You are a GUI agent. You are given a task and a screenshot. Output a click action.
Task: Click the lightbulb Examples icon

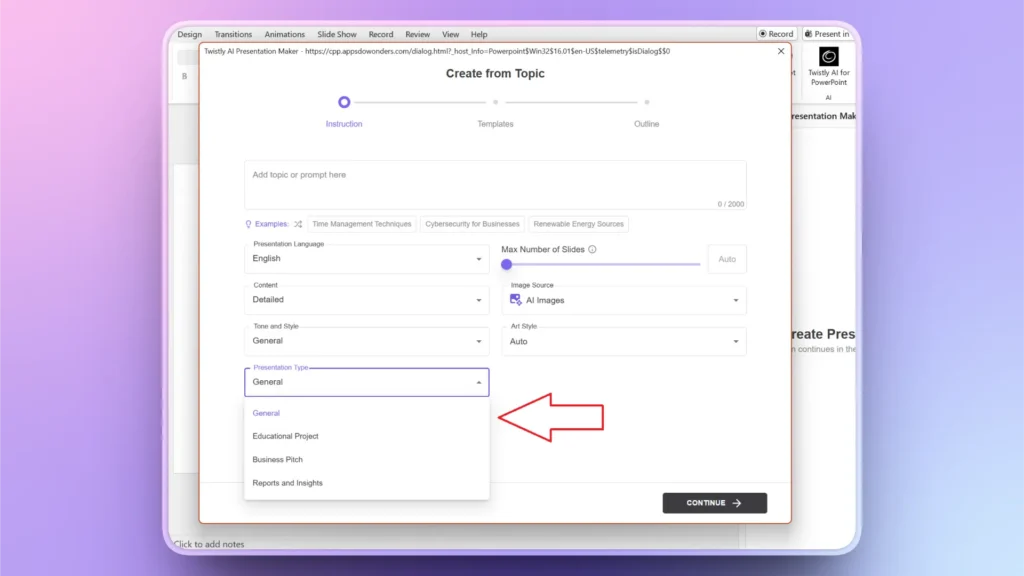[x=248, y=224]
